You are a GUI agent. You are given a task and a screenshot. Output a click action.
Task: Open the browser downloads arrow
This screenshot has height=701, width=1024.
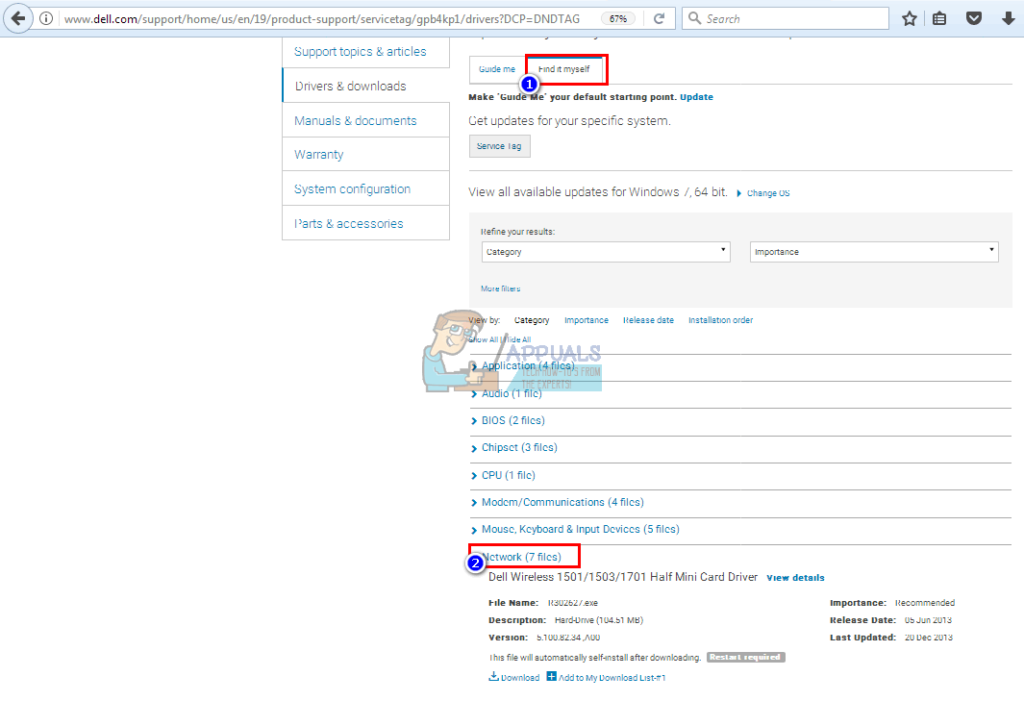click(1008, 18)
